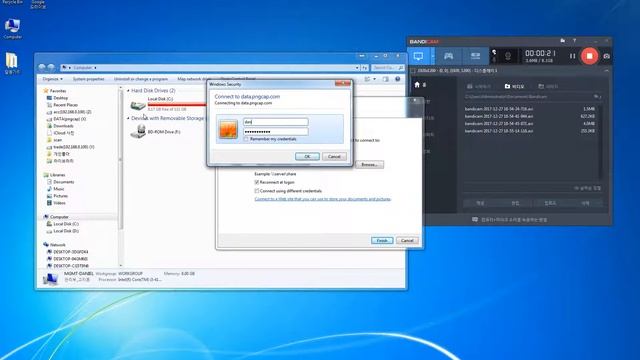Click Browse in Map Network Drive dialog

[369, 164]
